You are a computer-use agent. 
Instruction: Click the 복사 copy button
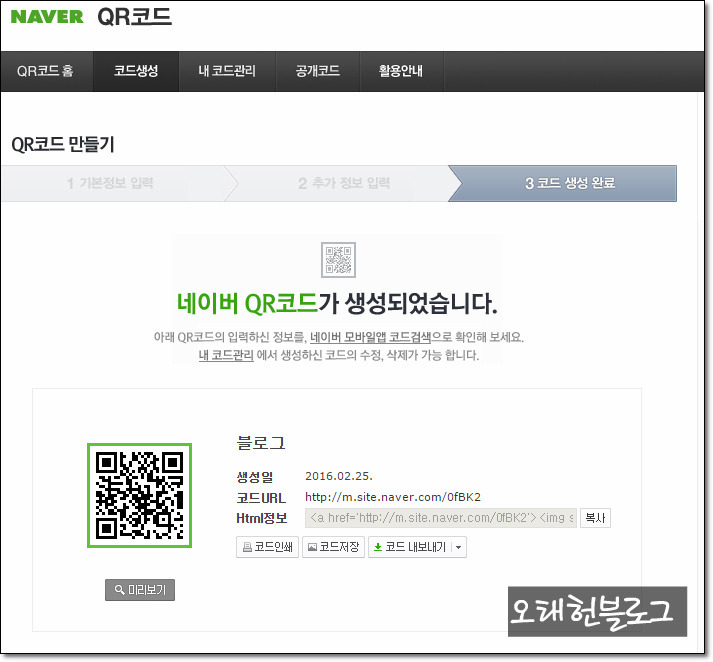pos(595,518)
